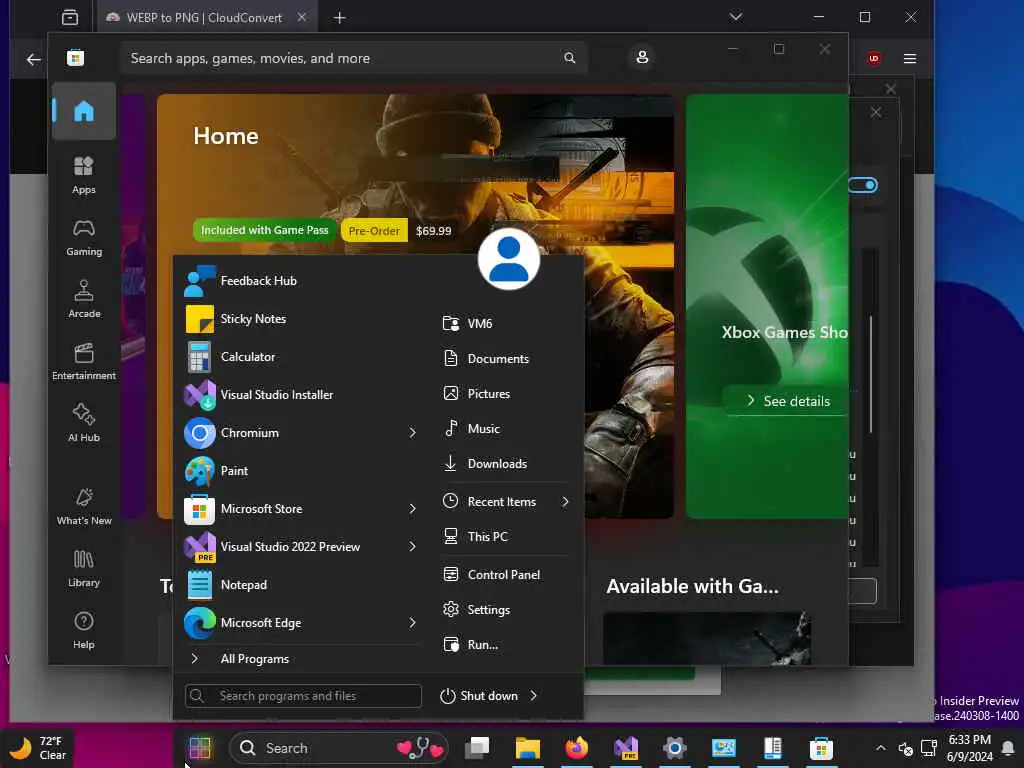Open browser hamburger menu
This screenshot has width=1024, height=768.
[910, 59]
